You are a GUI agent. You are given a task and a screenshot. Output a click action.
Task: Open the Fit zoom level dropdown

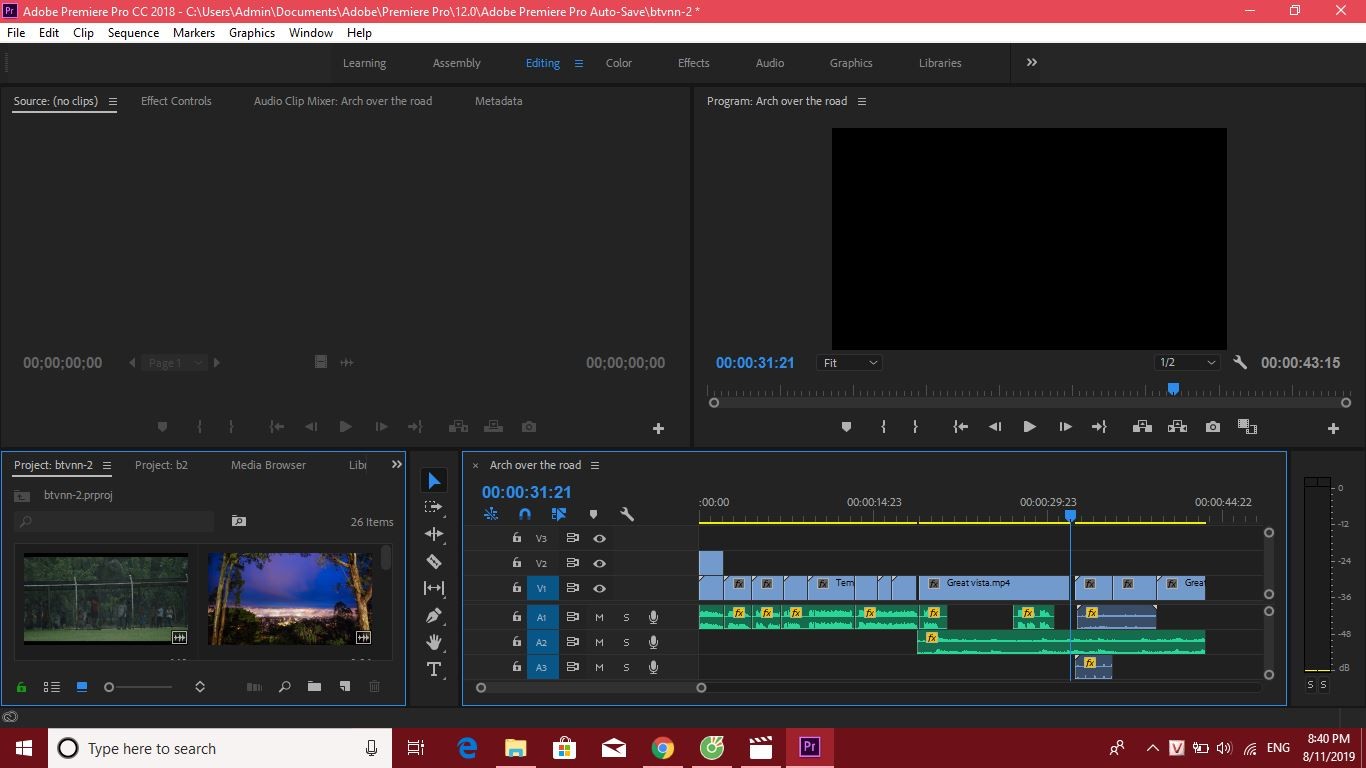click(x=850, y=363)
